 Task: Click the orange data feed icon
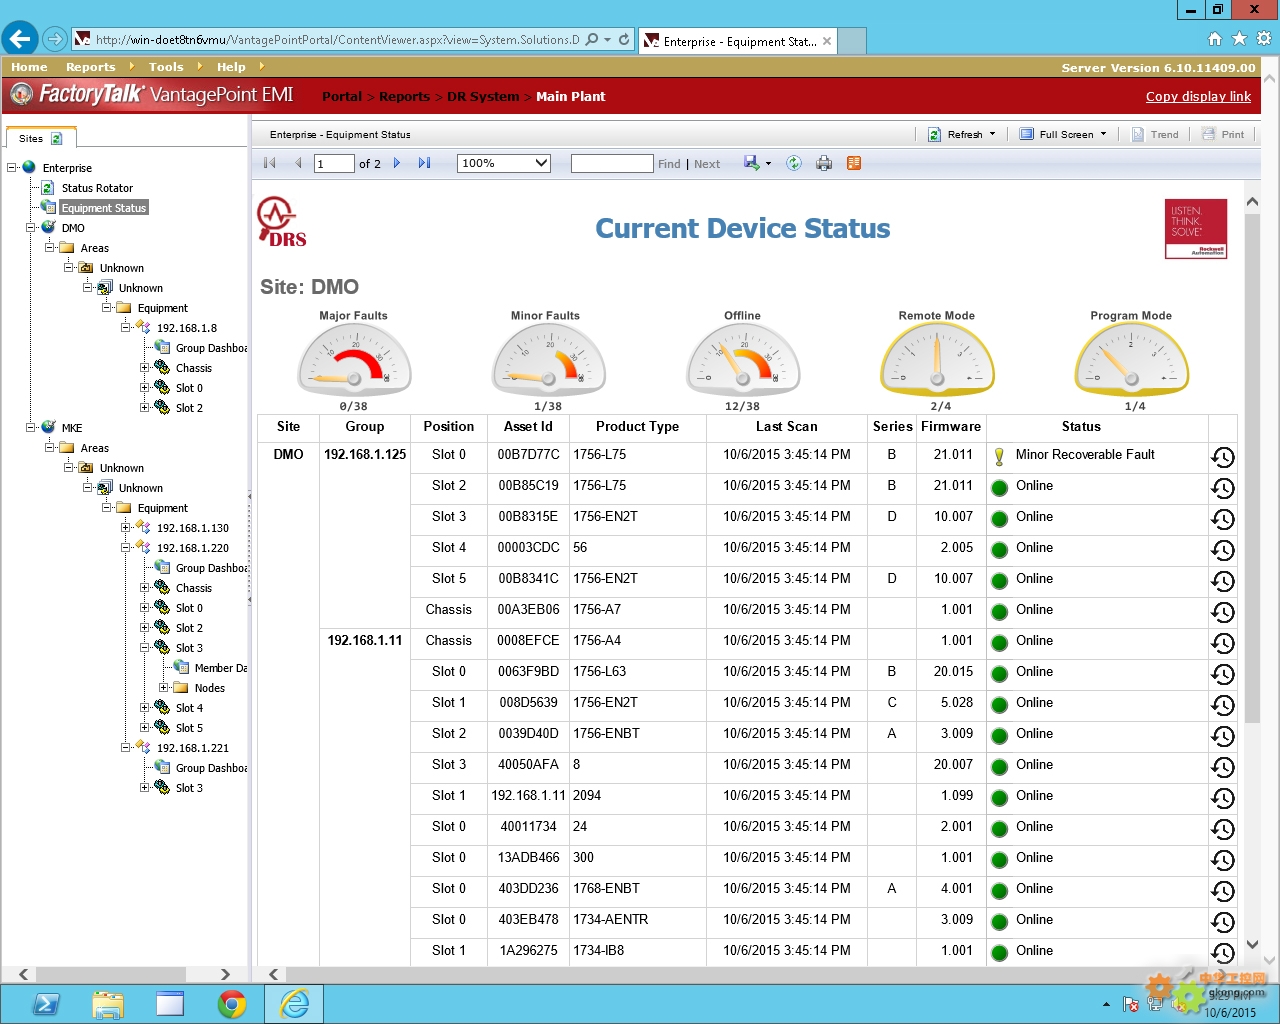pyautogui.click(x=854, y=163)
